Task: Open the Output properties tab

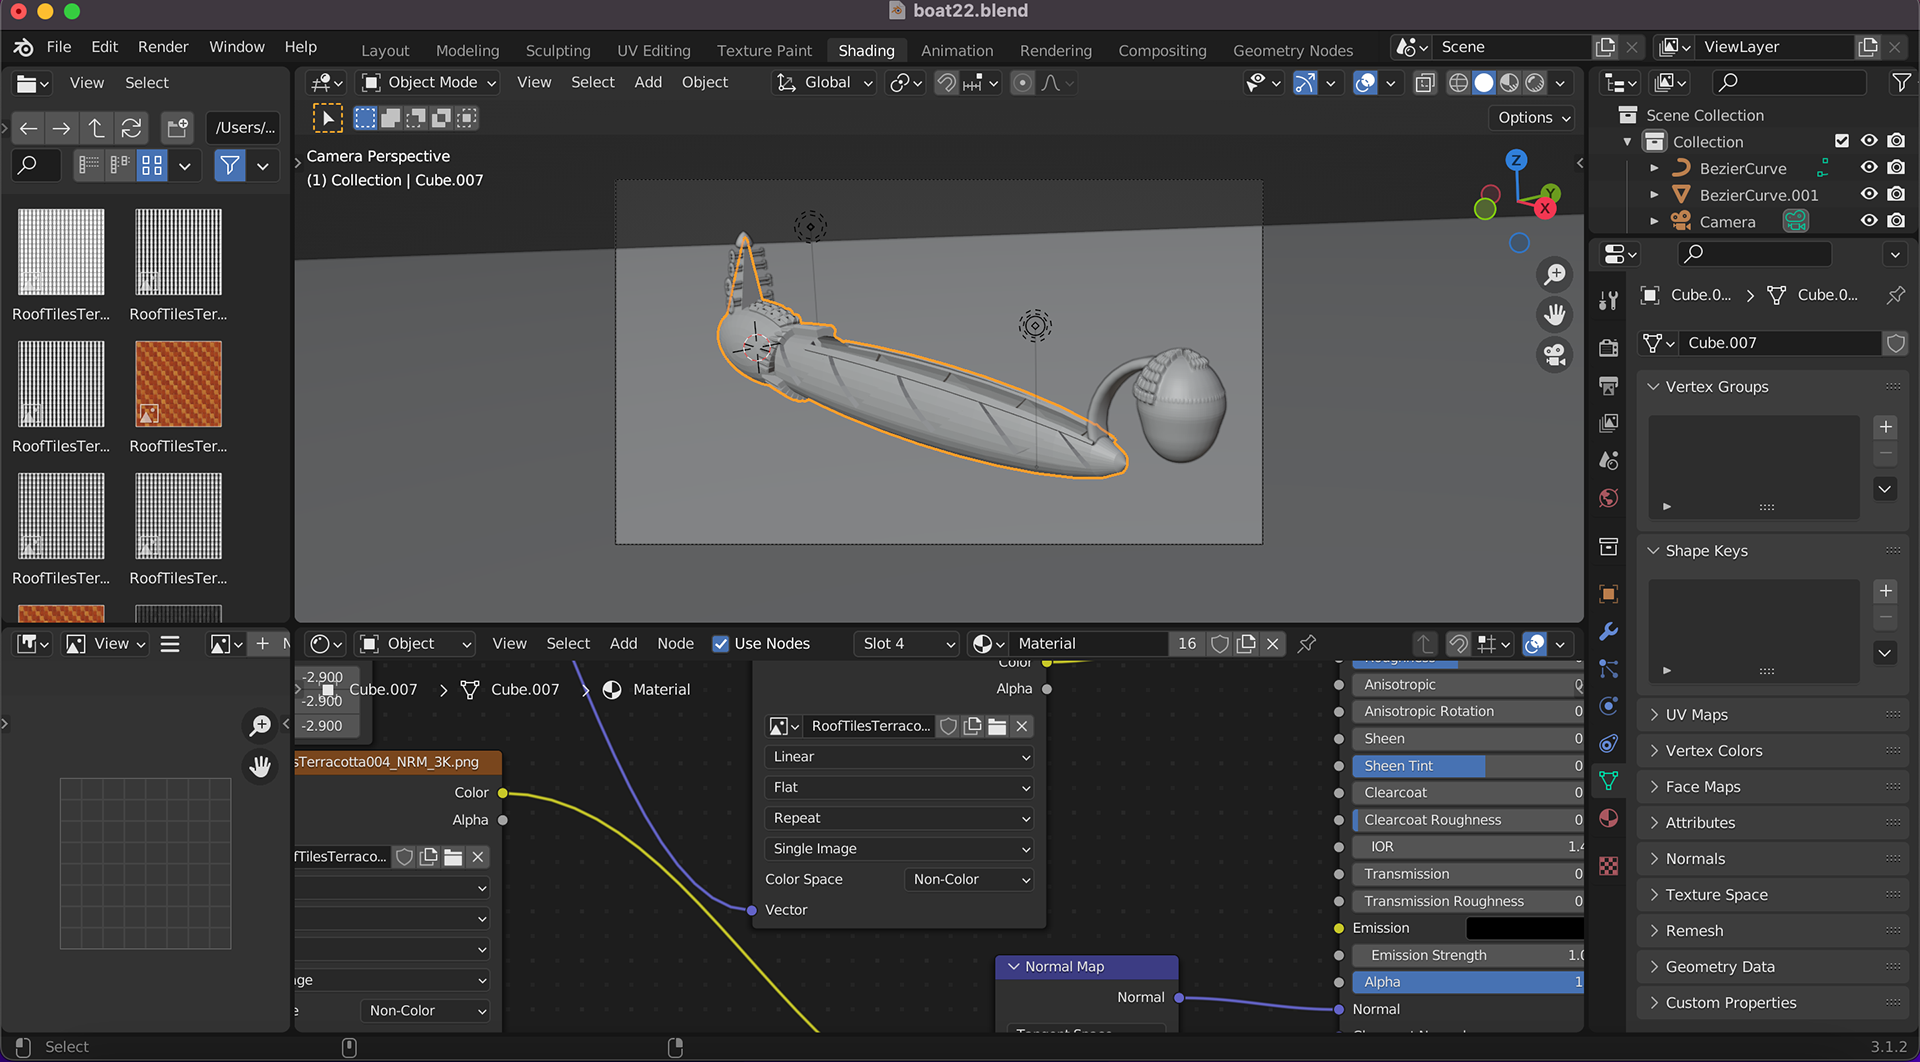Action: (x=1608, y=386)
